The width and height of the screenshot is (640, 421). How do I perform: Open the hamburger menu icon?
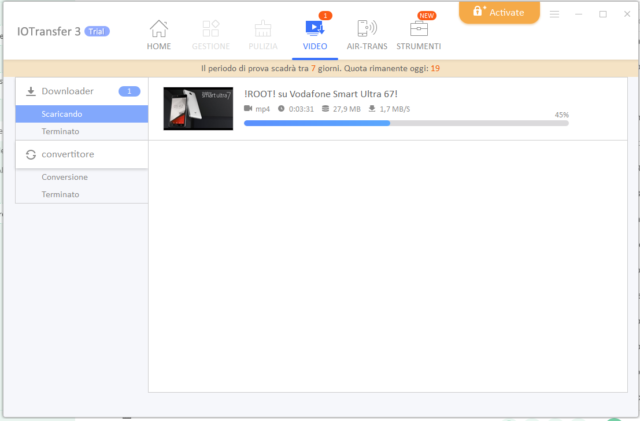coord(554,14)
